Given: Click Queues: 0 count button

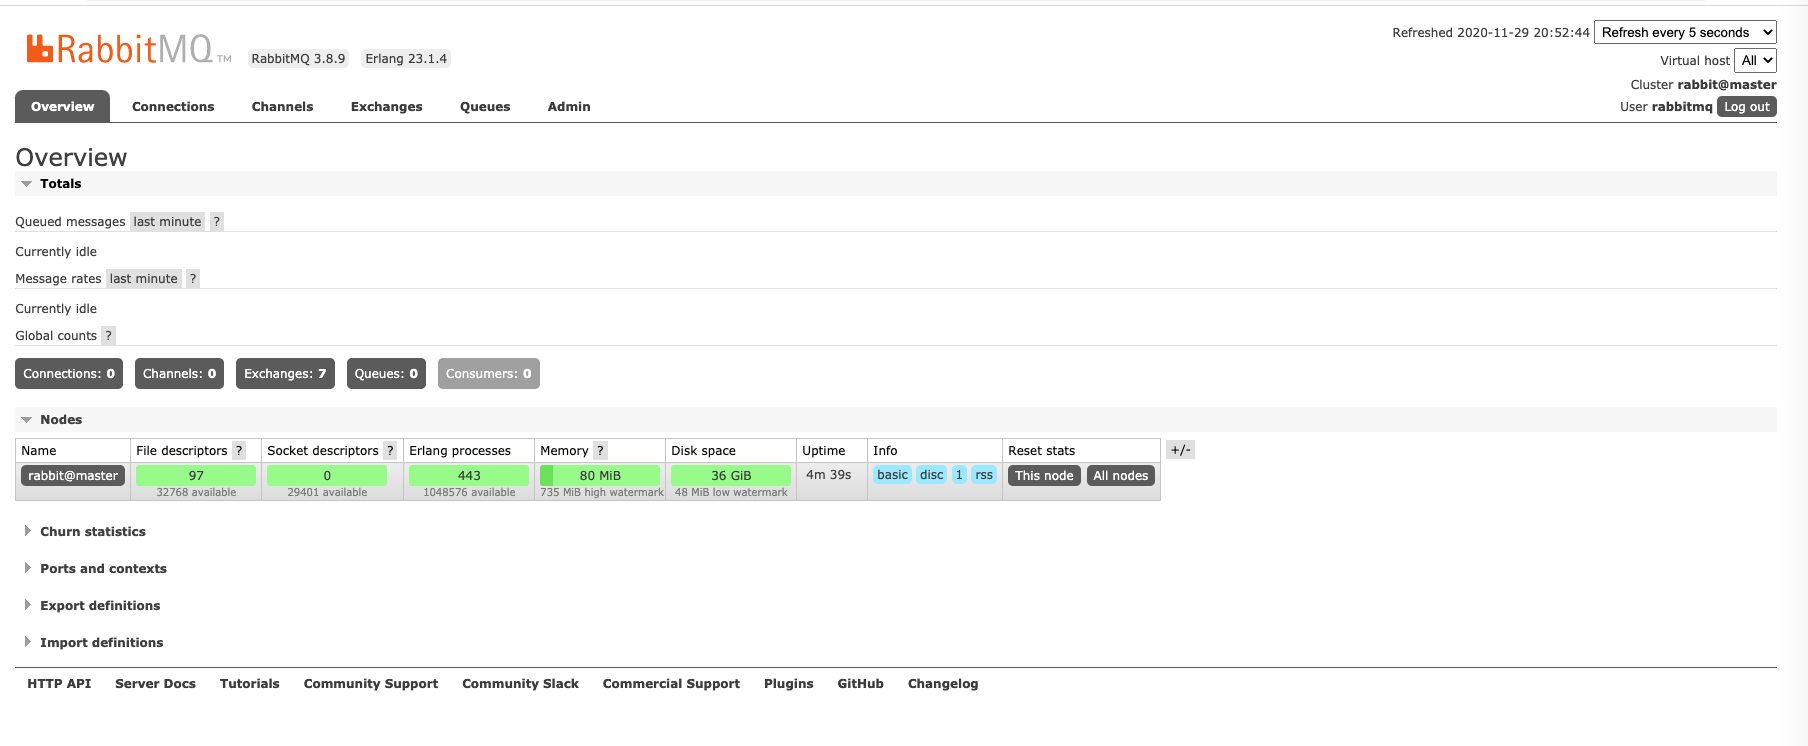Looking at the screenshot, I should (386, 374).
